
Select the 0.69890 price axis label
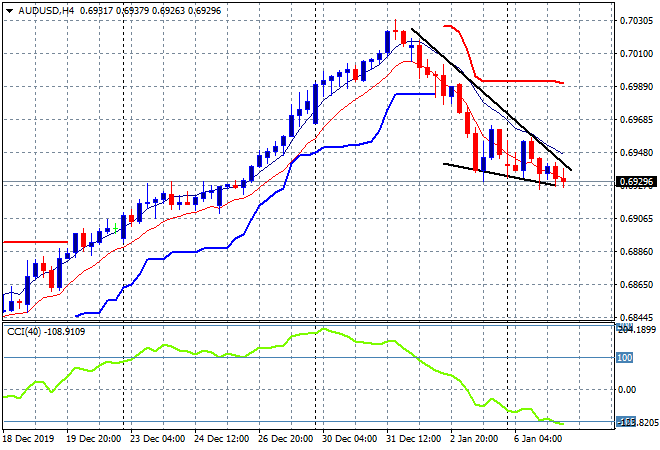click(636, 87)
